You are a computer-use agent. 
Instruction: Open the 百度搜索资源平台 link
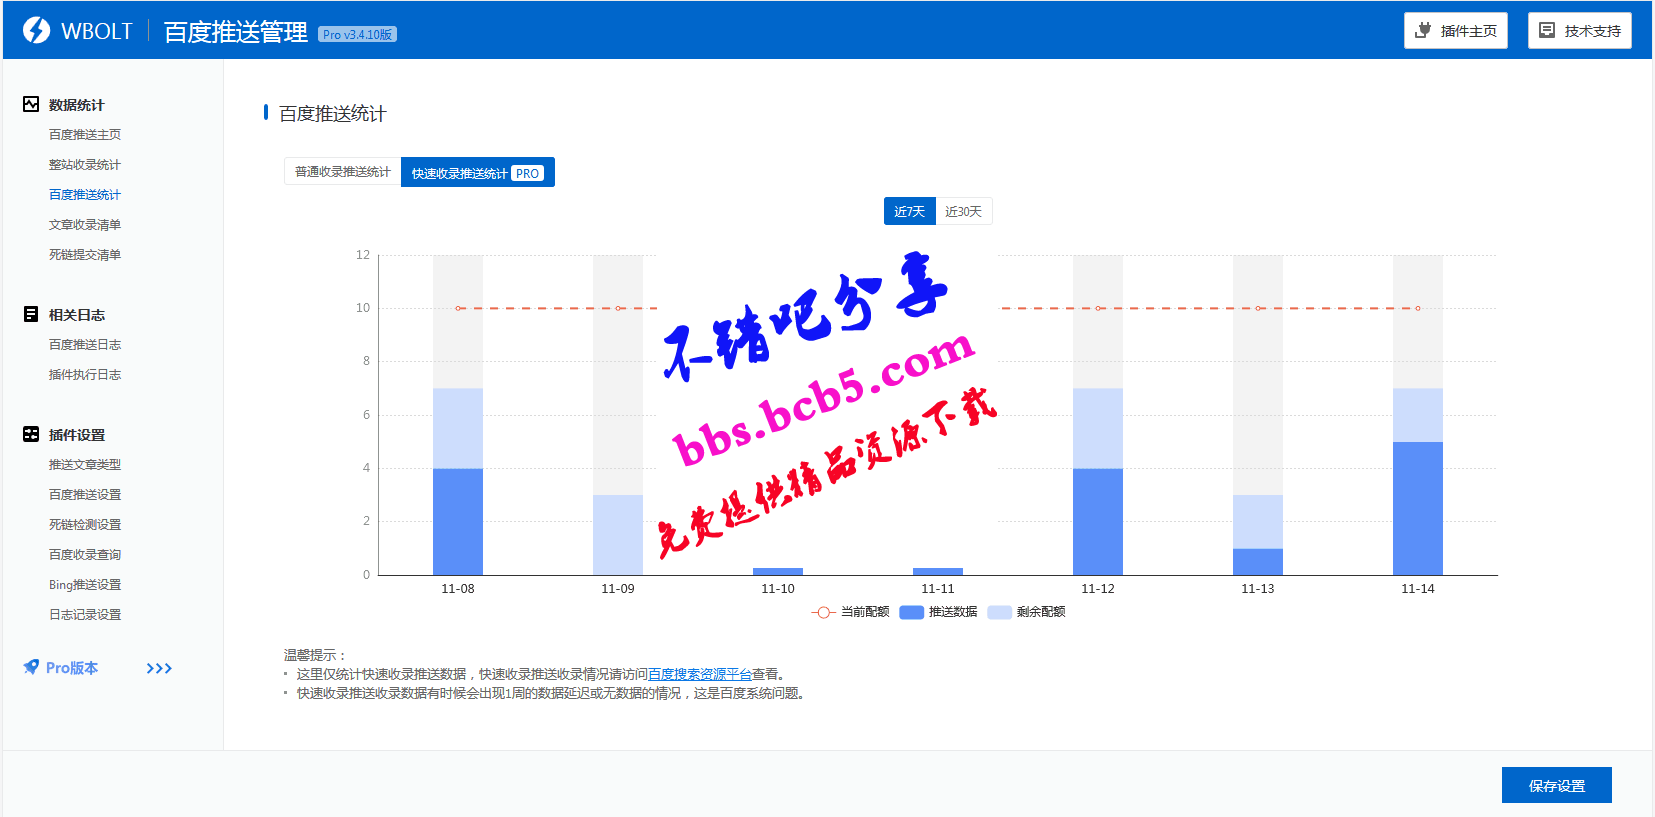point(700,674)
